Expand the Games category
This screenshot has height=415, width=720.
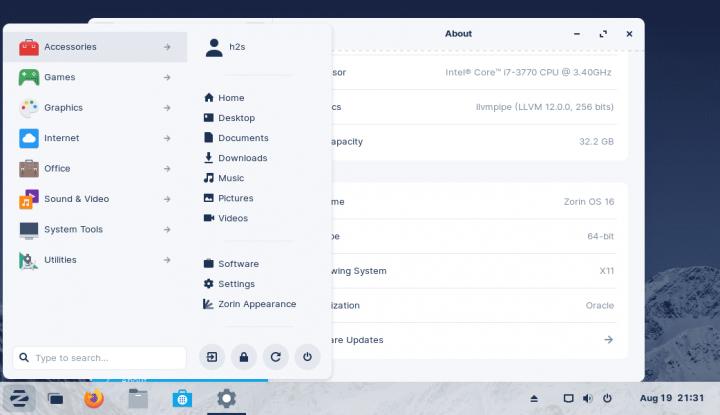[95, 77]
